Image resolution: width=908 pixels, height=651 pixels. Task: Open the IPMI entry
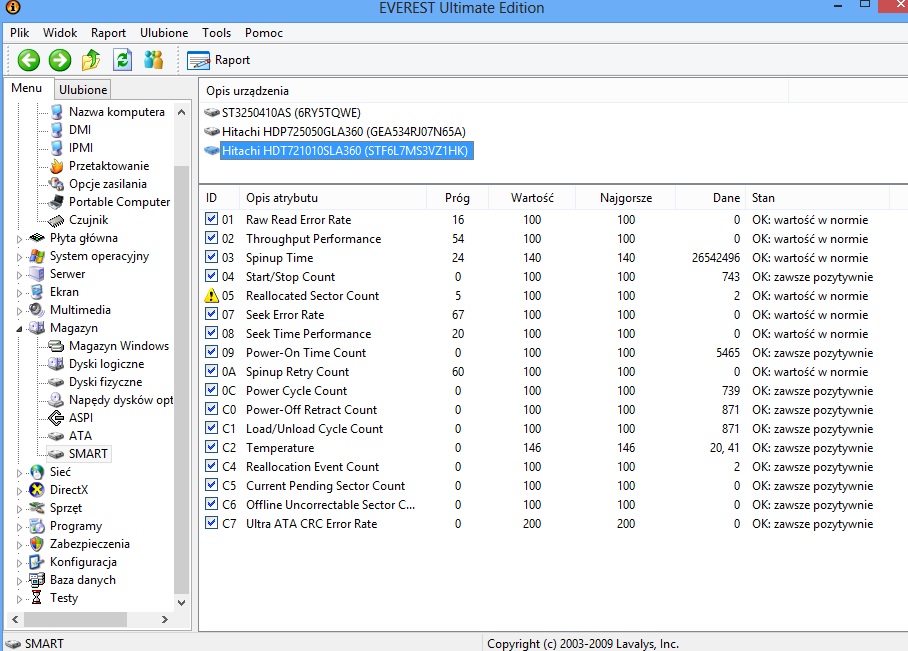click(80, 148)
